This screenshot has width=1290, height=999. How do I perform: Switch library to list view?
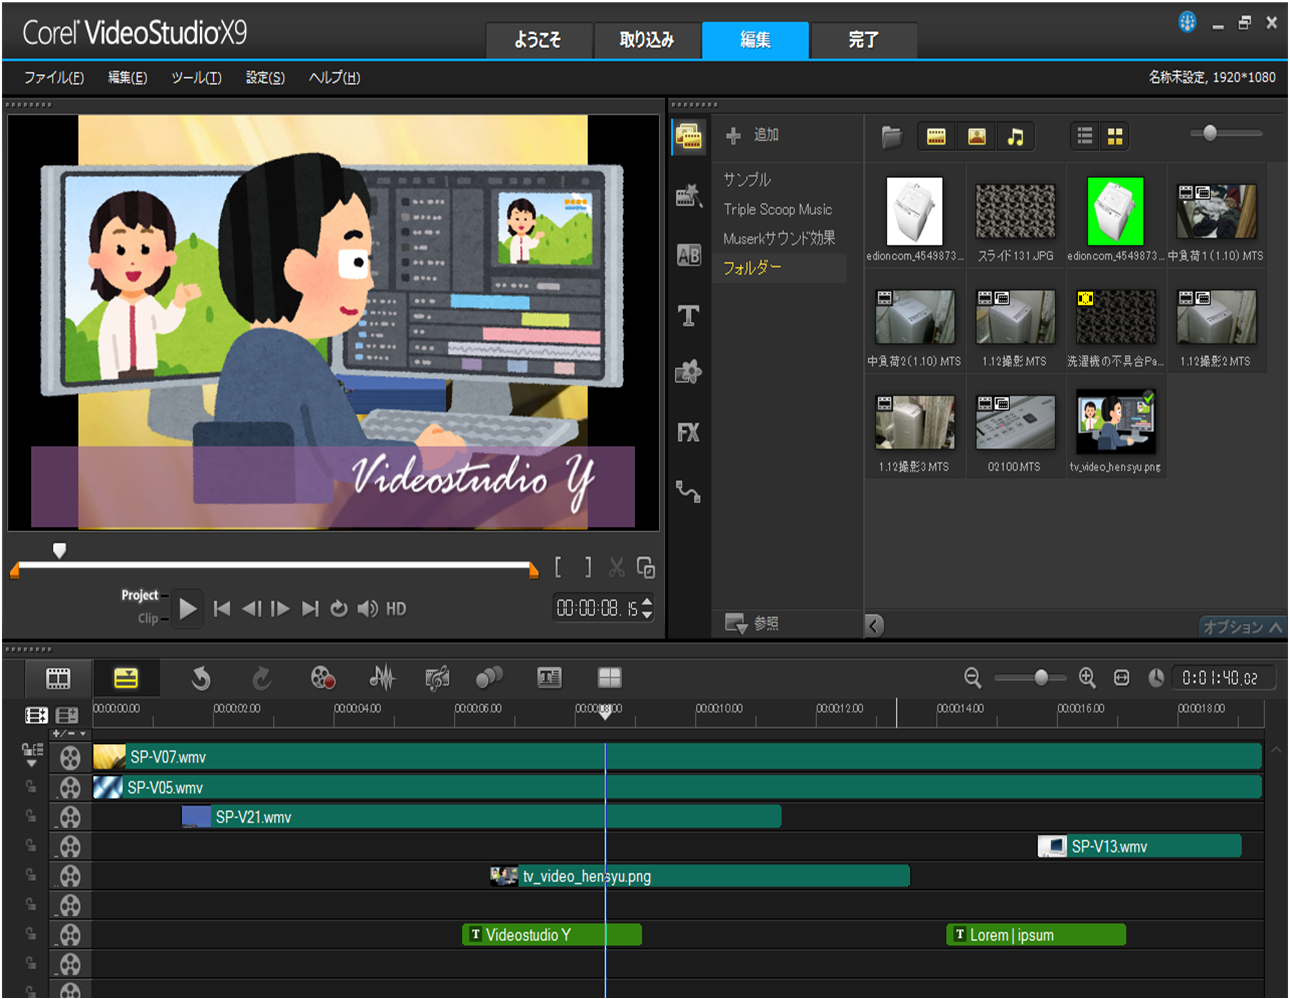point(1085,137)
